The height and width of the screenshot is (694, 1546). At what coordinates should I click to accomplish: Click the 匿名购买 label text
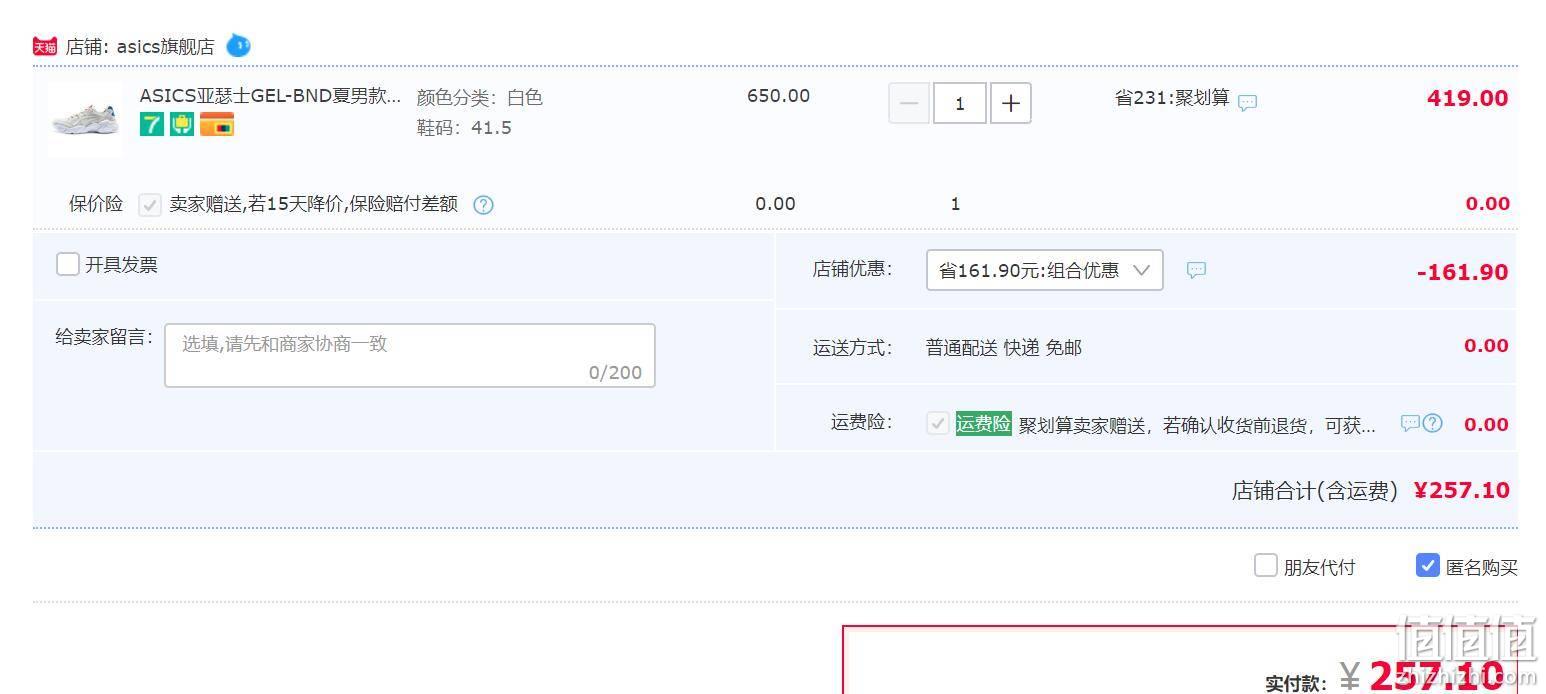1481,568
